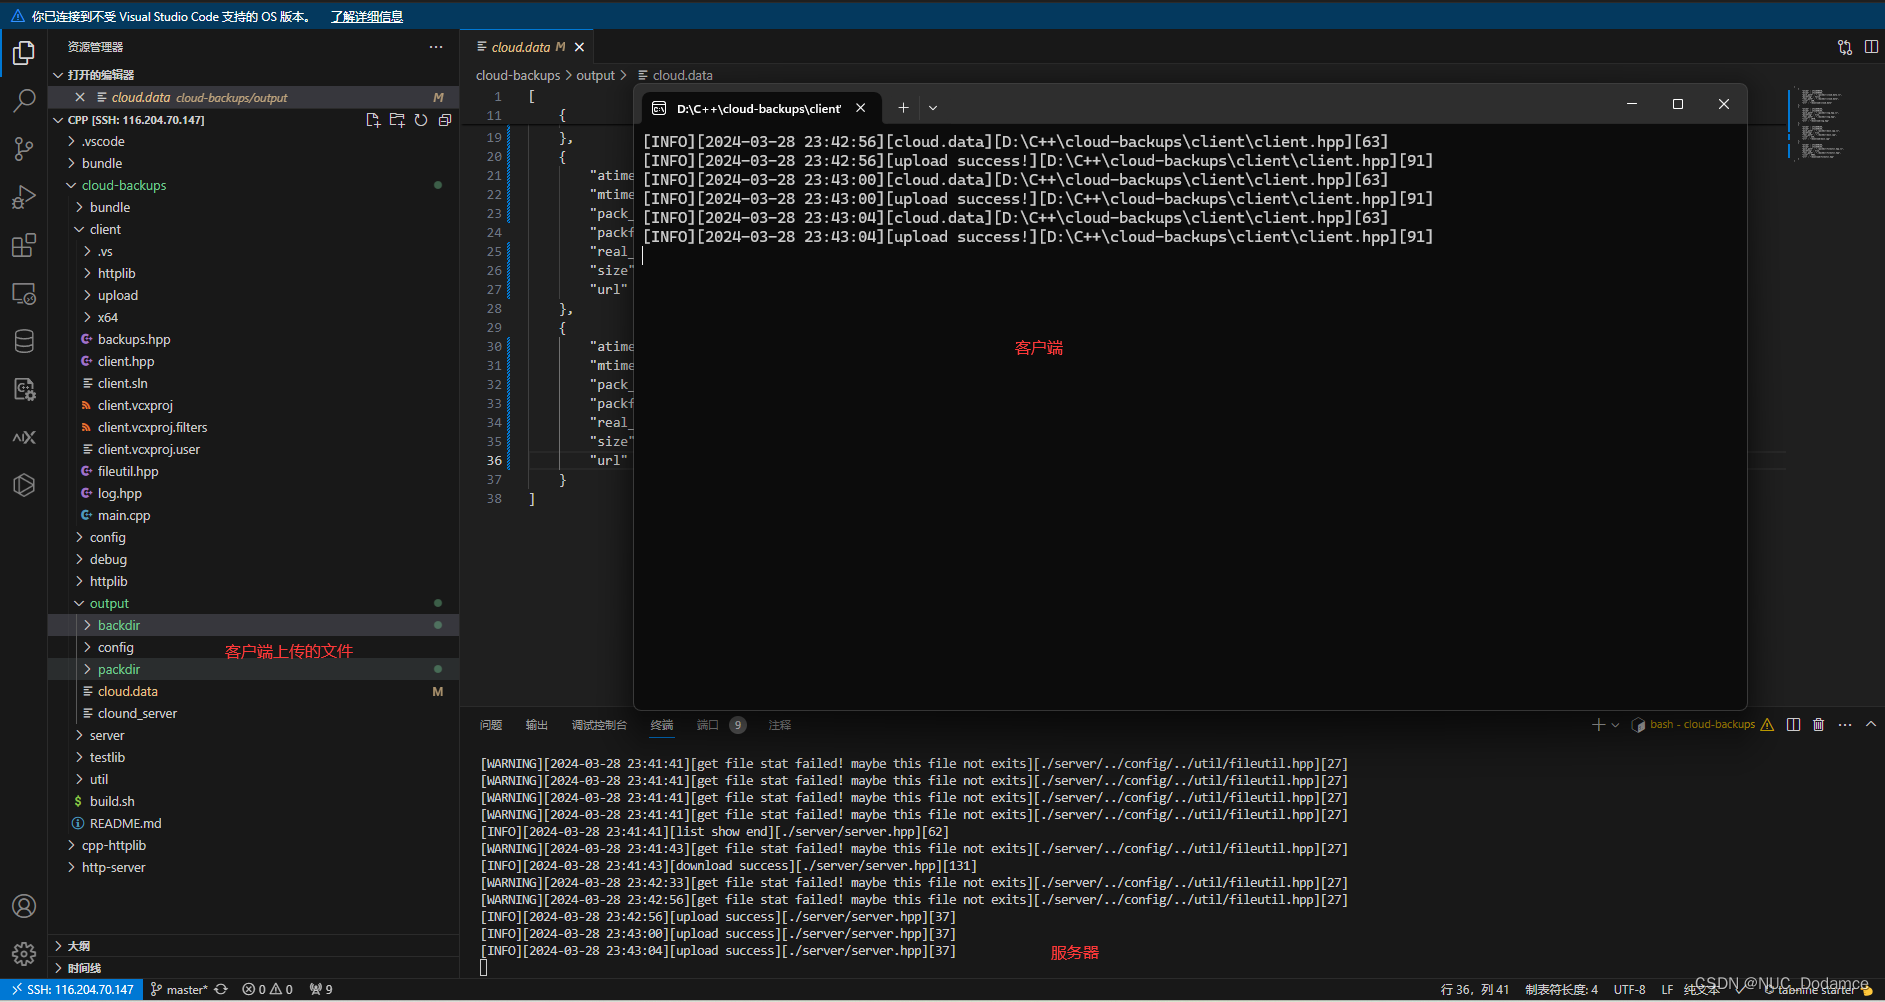
Task: Collapse the cloud-backups folder
Action: [x=71, y=185]
